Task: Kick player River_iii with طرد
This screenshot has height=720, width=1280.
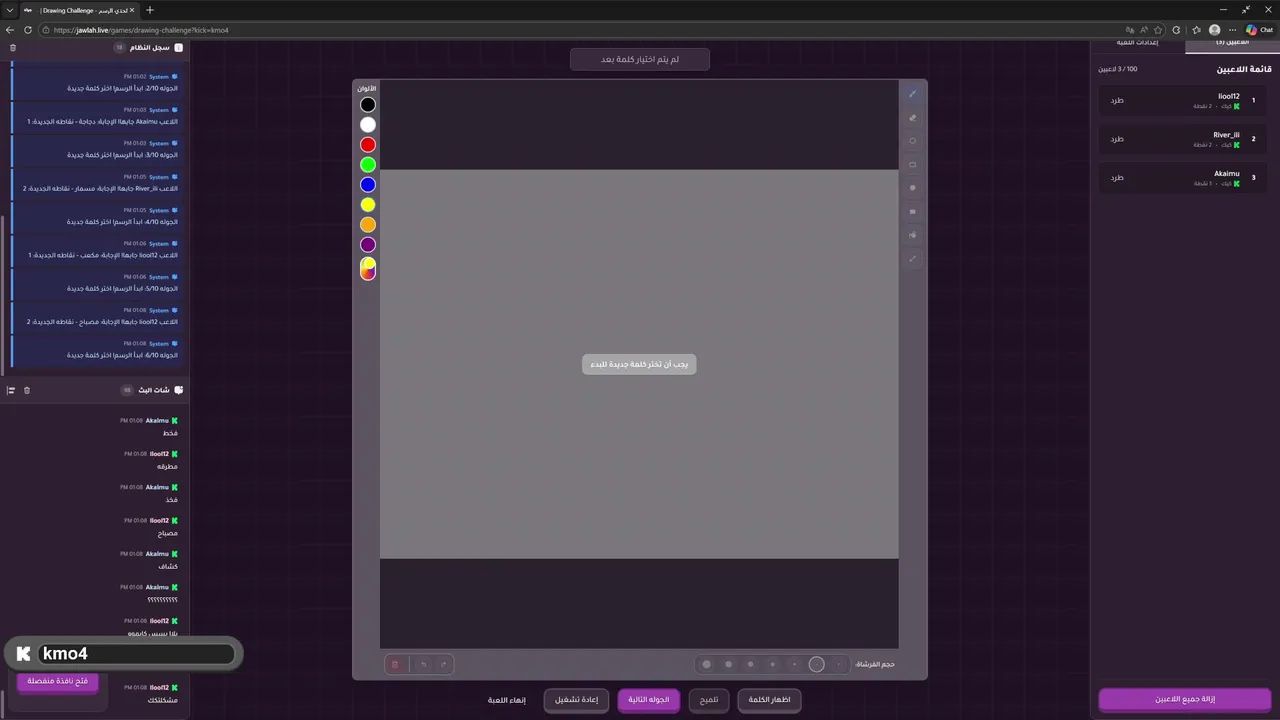Action: coord(1117,139)
